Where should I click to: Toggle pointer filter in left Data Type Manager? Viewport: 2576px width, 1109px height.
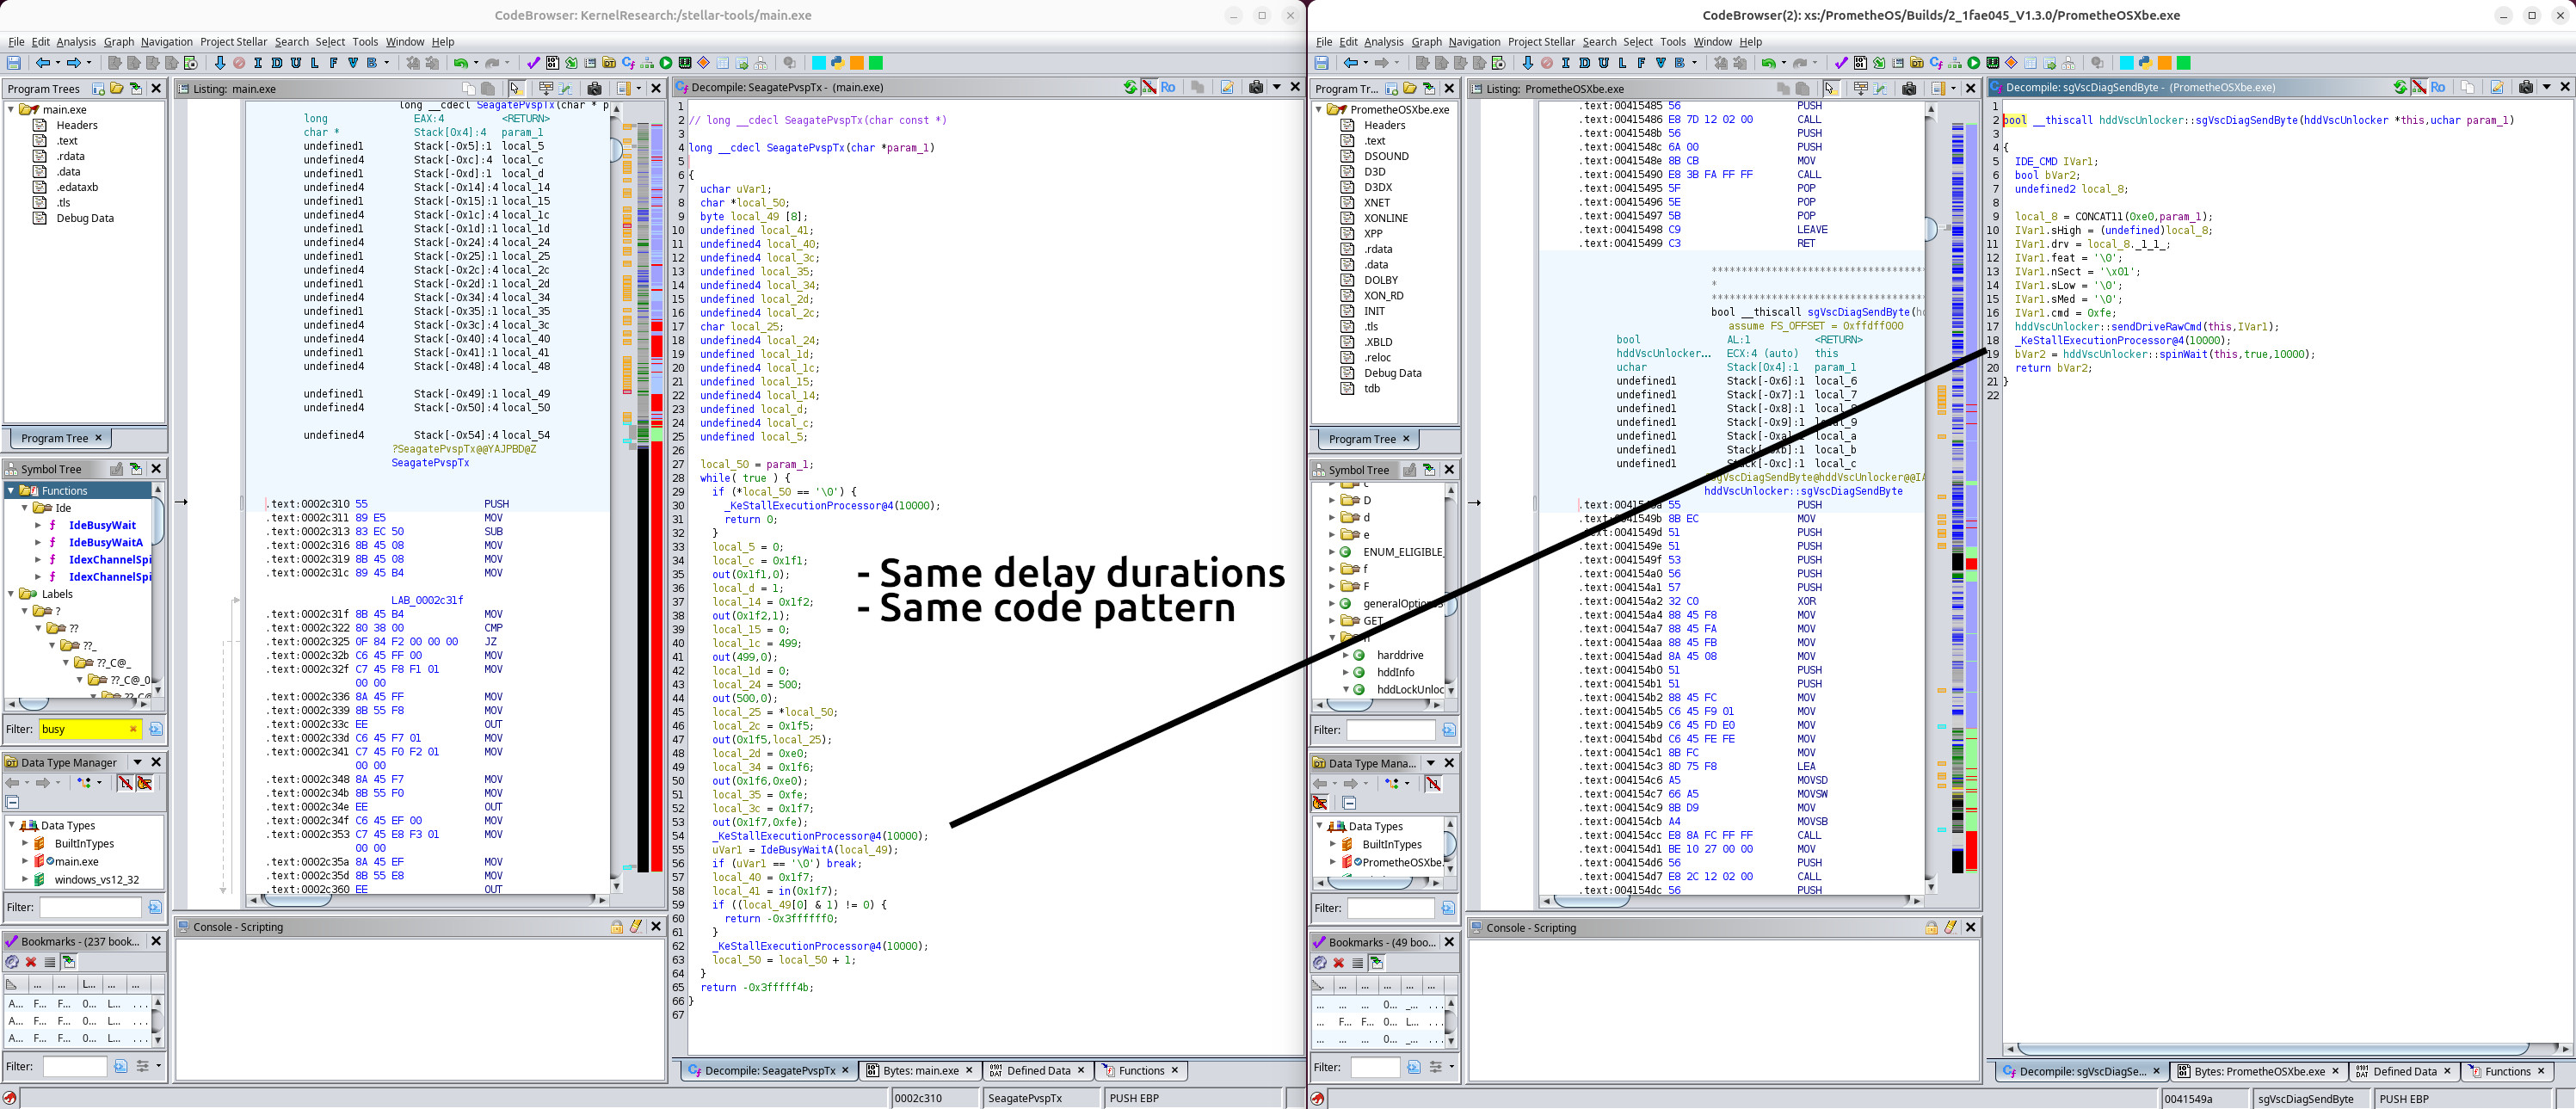click(145, 783)
